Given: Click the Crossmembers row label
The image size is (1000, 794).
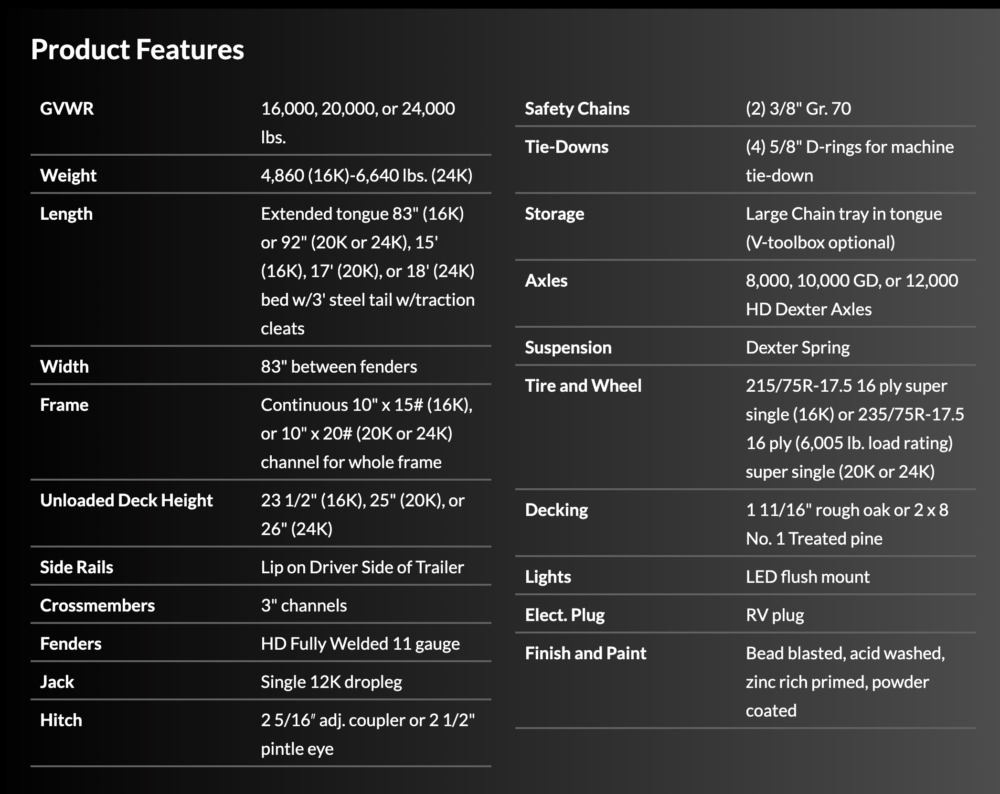Looking at the screenshot, I should point(97,605).
